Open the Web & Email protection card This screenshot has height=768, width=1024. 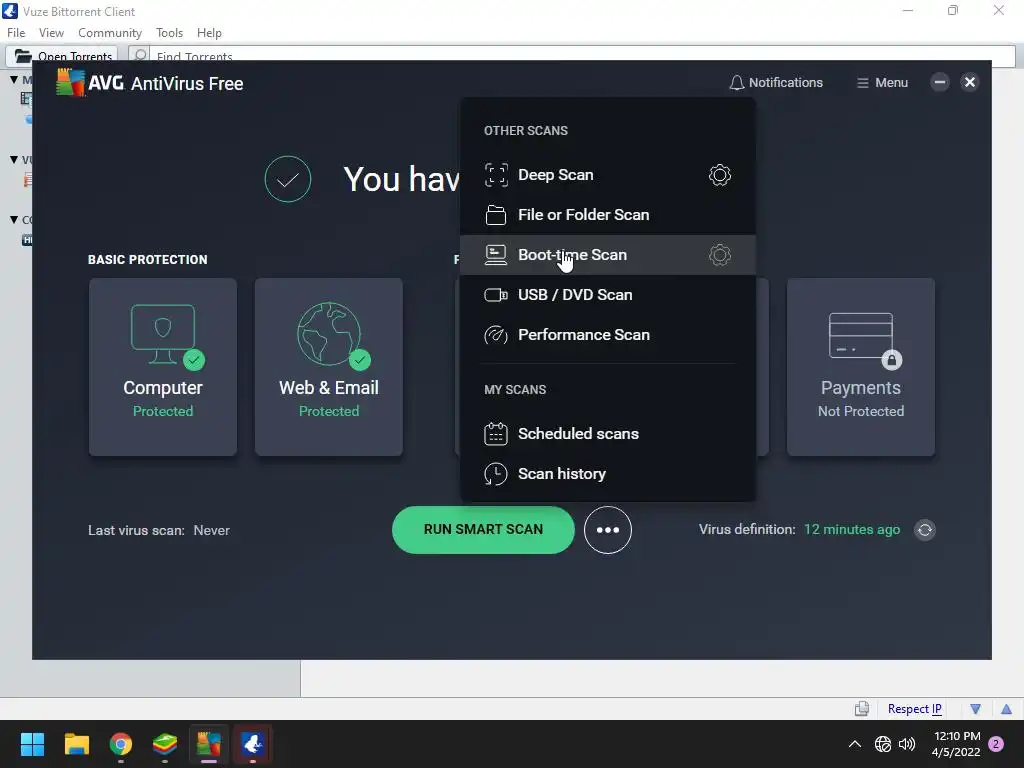pyautogui.click(x=328, y=367)
